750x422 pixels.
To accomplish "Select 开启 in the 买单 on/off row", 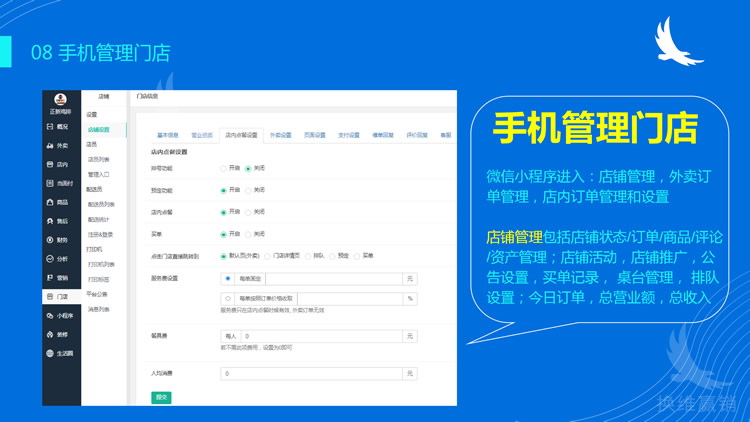I will 223,234.
